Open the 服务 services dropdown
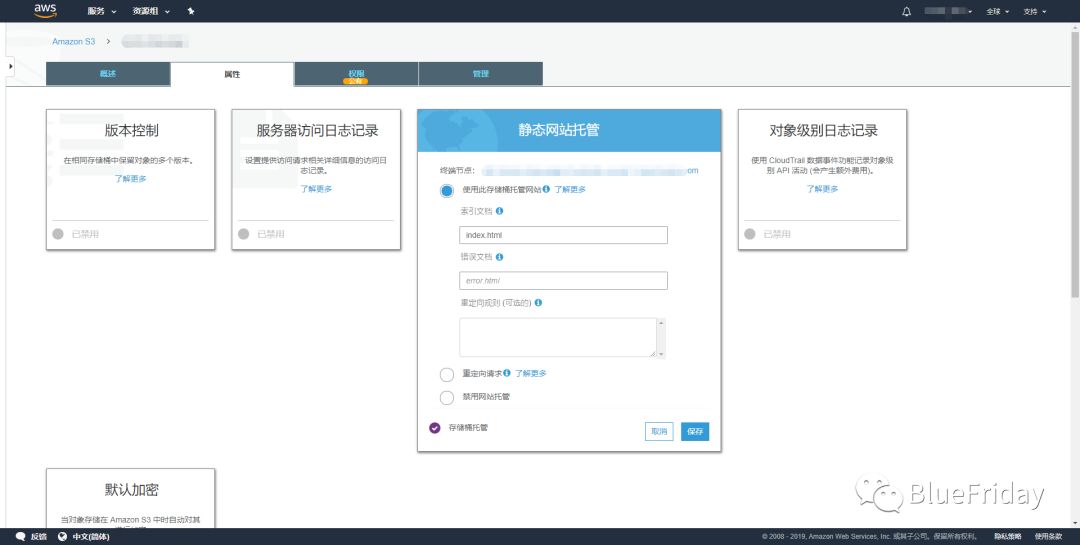The height and width of the screenshot is (545, 1080). (x=102, y=11)
